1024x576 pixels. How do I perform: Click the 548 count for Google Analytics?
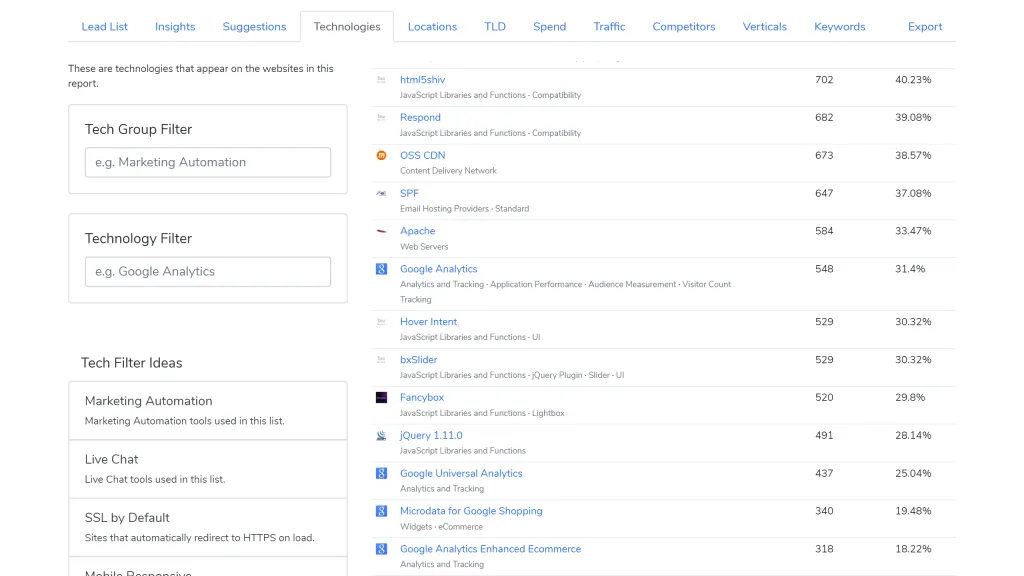[x=824, y=269]
